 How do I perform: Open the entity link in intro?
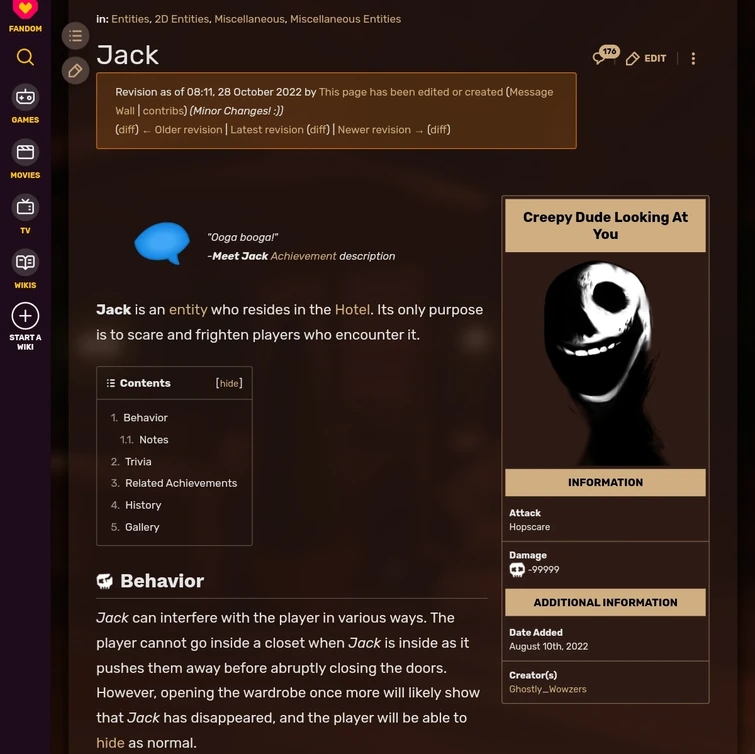click(188, 310)
